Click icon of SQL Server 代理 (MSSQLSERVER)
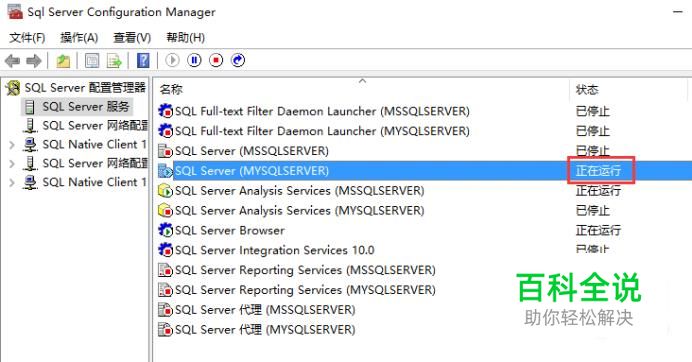The image size is (692, 362). tap(165, 309)
